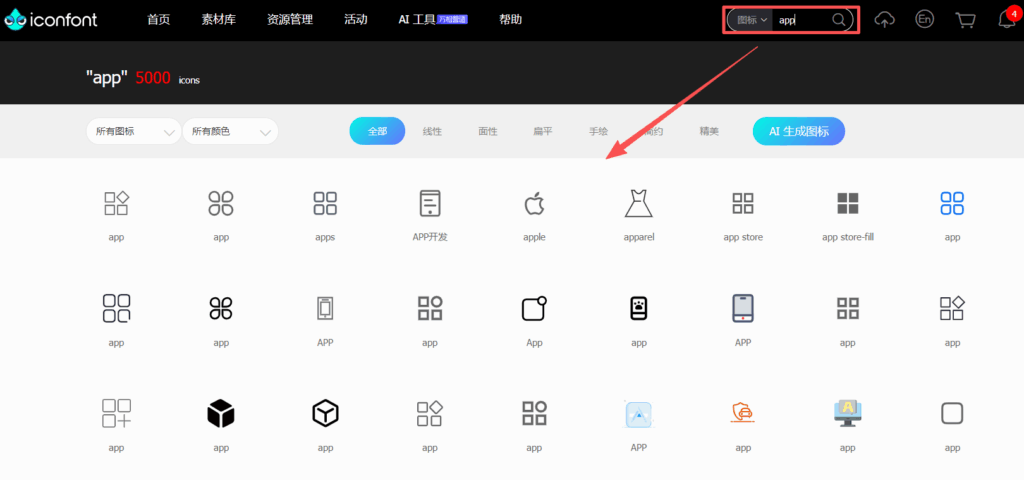Click the apple label text
This screenshot has width=1024, height=480.
point(534,237)
